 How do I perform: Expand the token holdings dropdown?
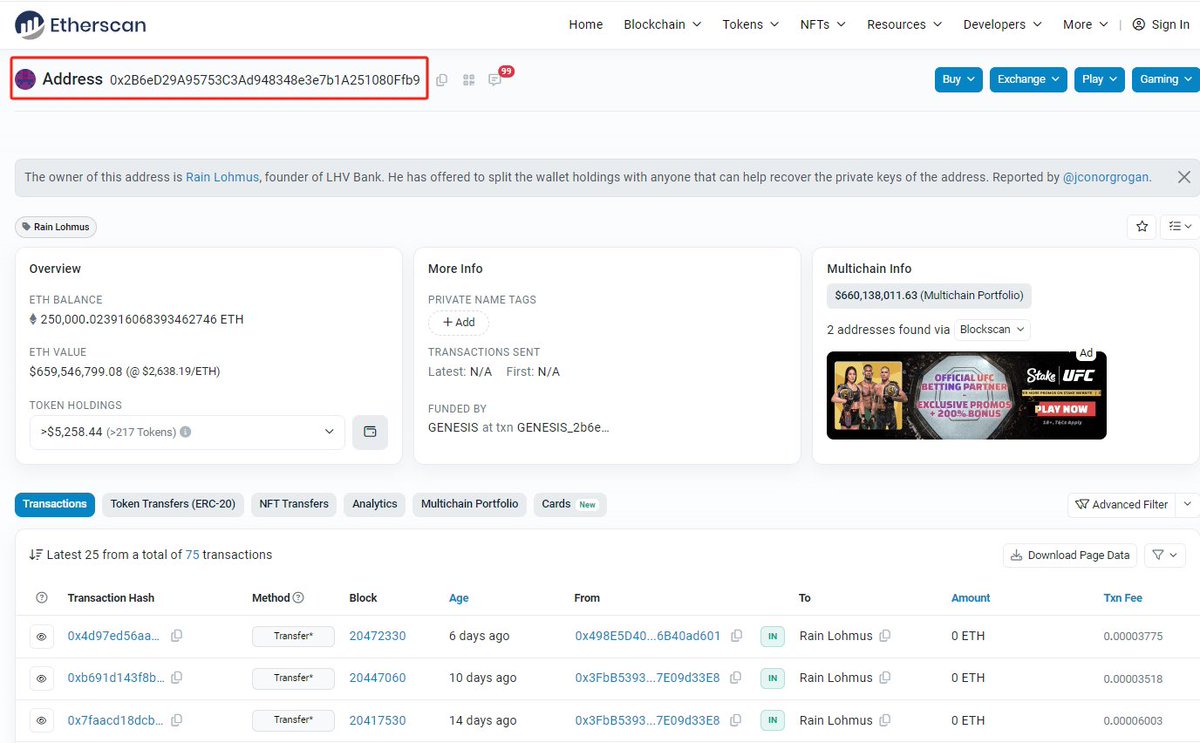coord(187,432)
